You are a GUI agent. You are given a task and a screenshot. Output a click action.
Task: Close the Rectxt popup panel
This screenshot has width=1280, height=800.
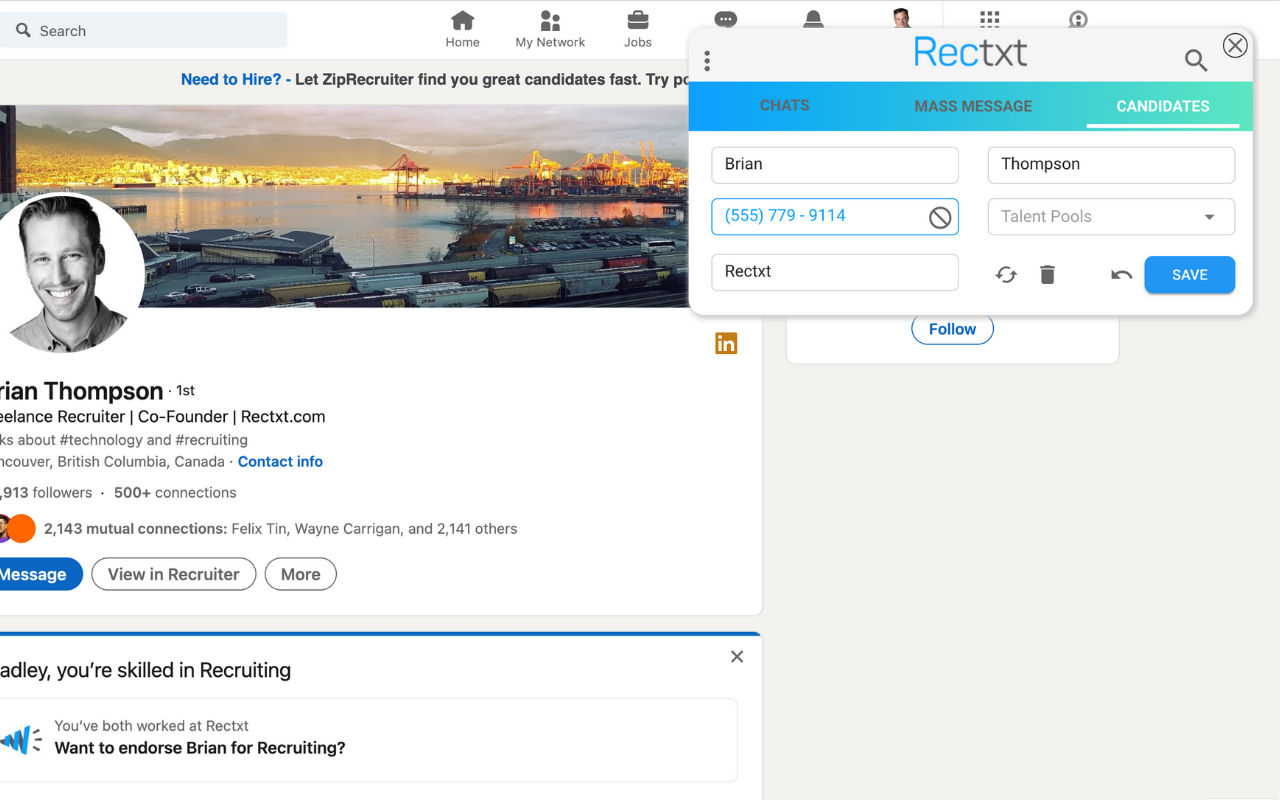pyautogui.click(x=1236, y=45)
